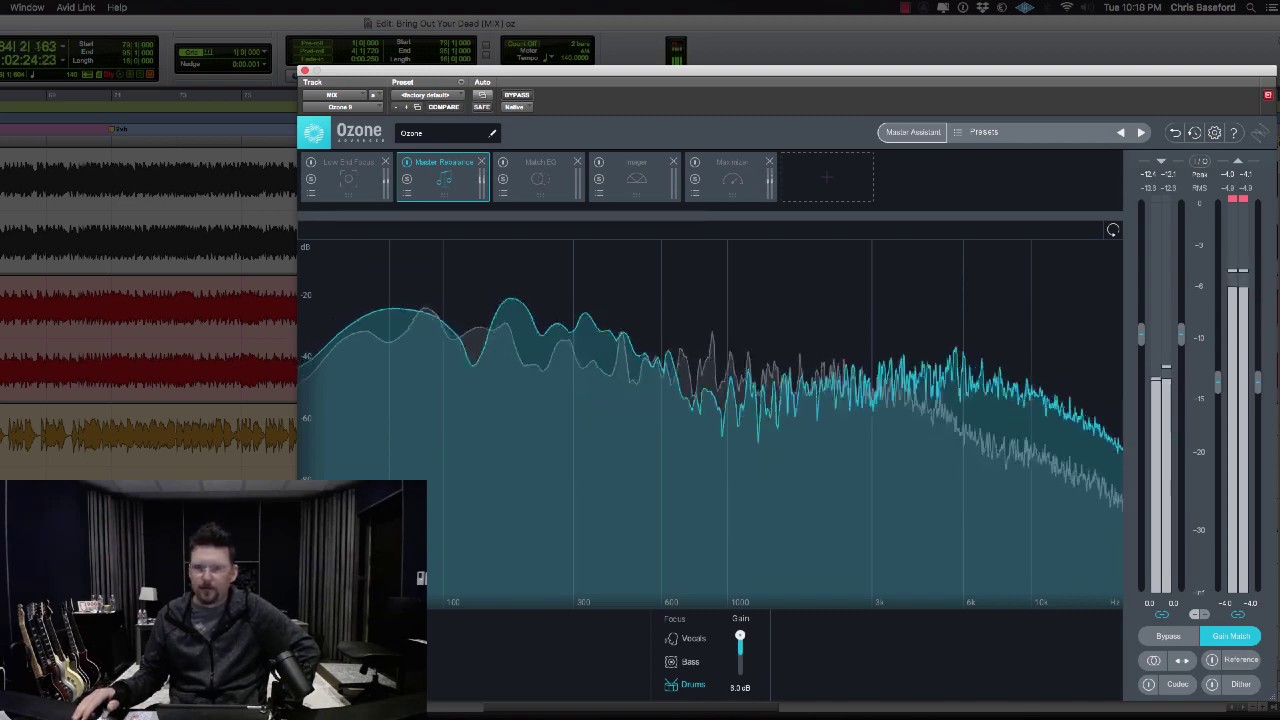Open the Ozone 8 insert dropdown
Viewport: 1280px width, 720px height.
(341, 107)
